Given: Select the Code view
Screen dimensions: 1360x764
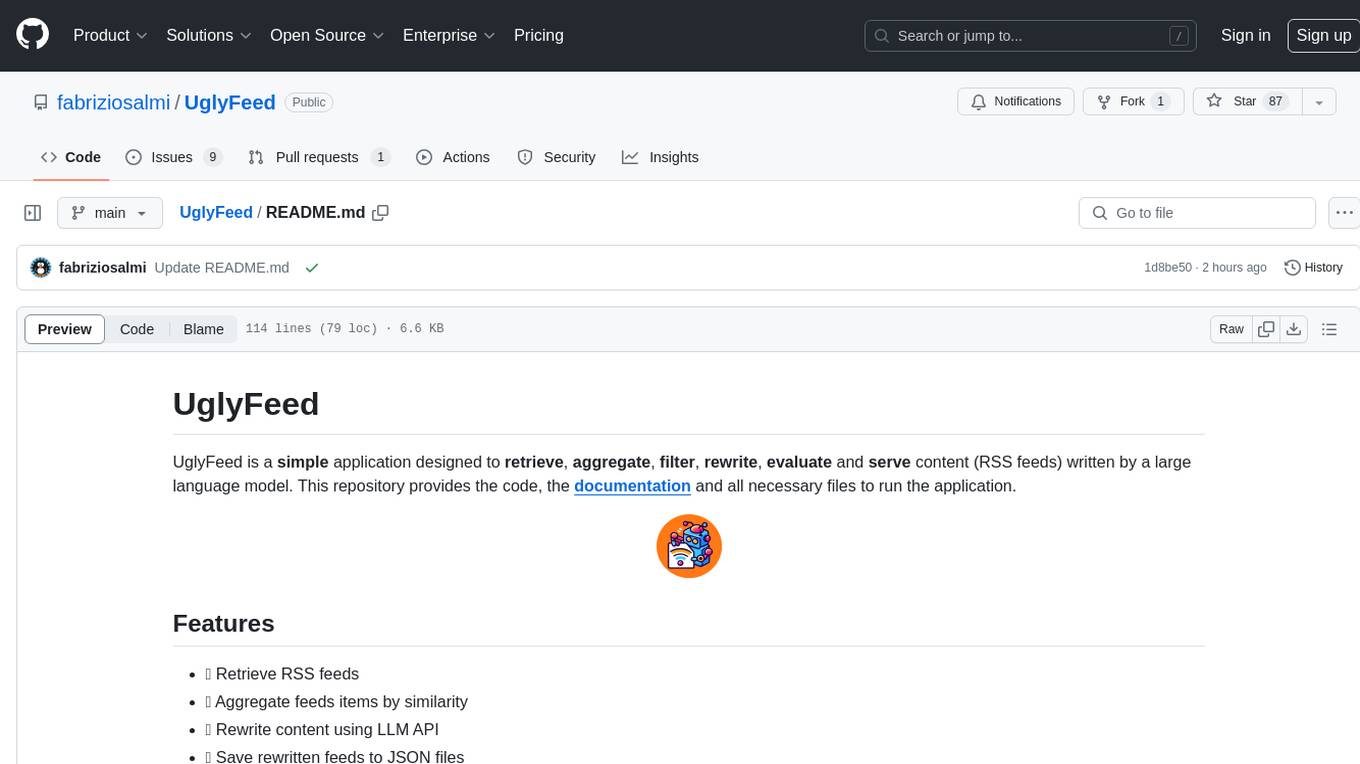Looking at the screenshot, I should [x=137, y=329].
